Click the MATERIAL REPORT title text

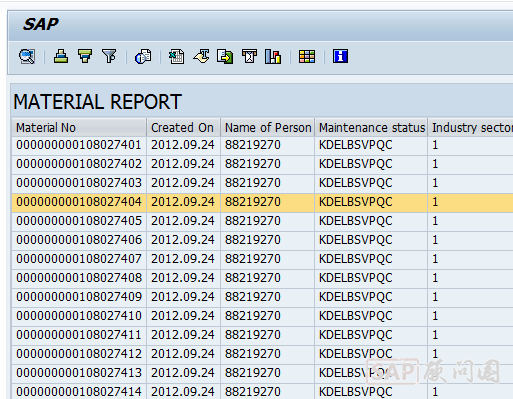coord(97,102)
